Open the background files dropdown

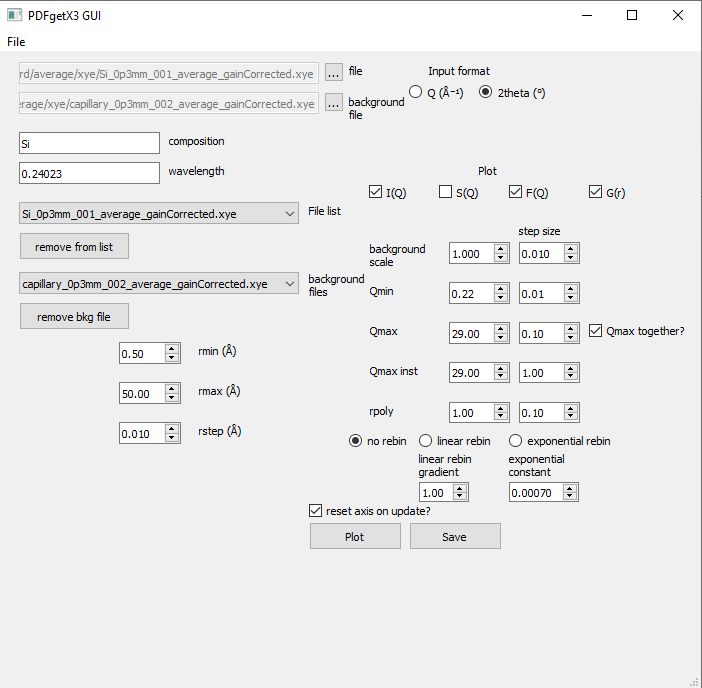pyautogui.click(x=158, y=283)
